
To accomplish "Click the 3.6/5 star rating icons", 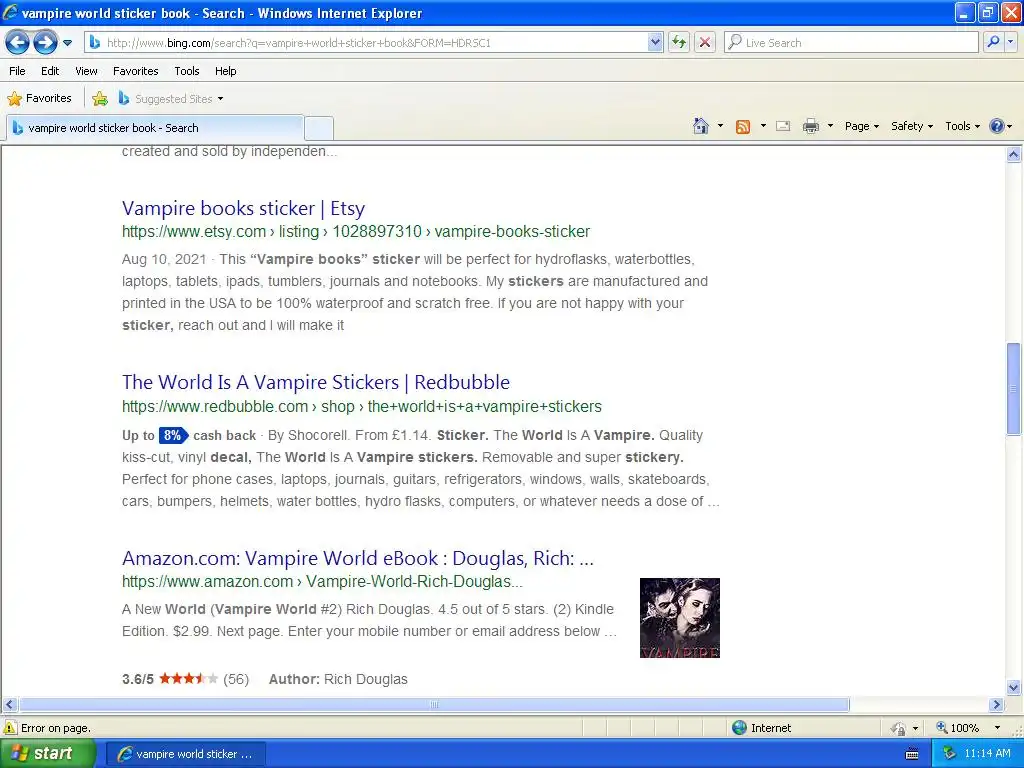I will 188,679.
